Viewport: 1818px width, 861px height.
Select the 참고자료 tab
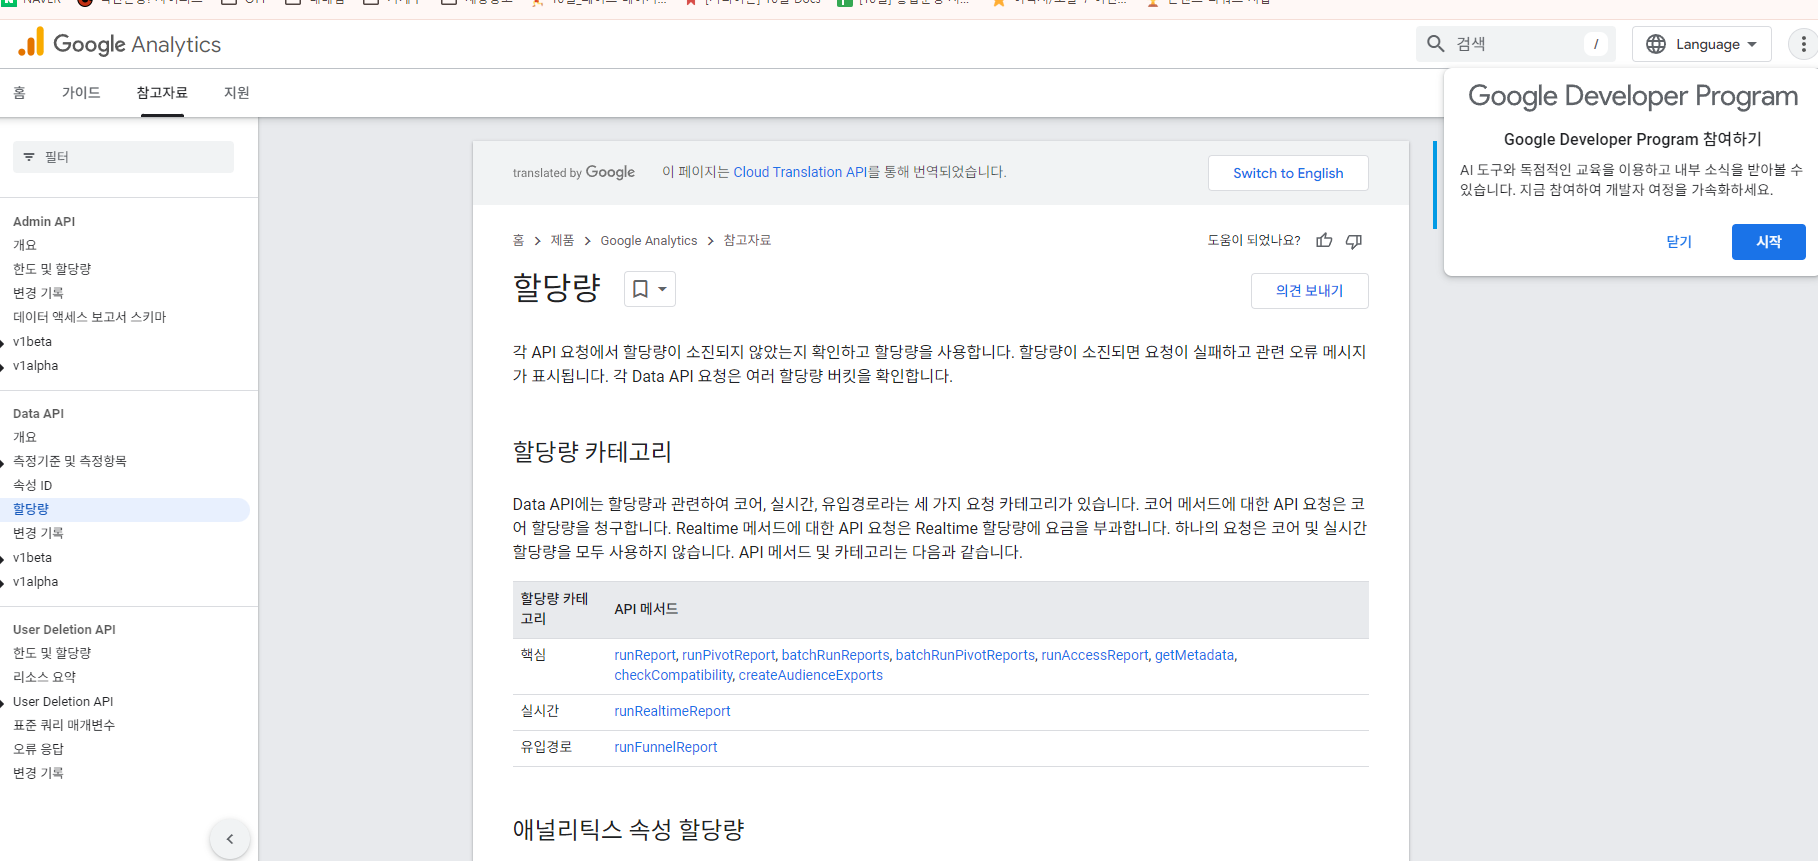tap(162, 92)
